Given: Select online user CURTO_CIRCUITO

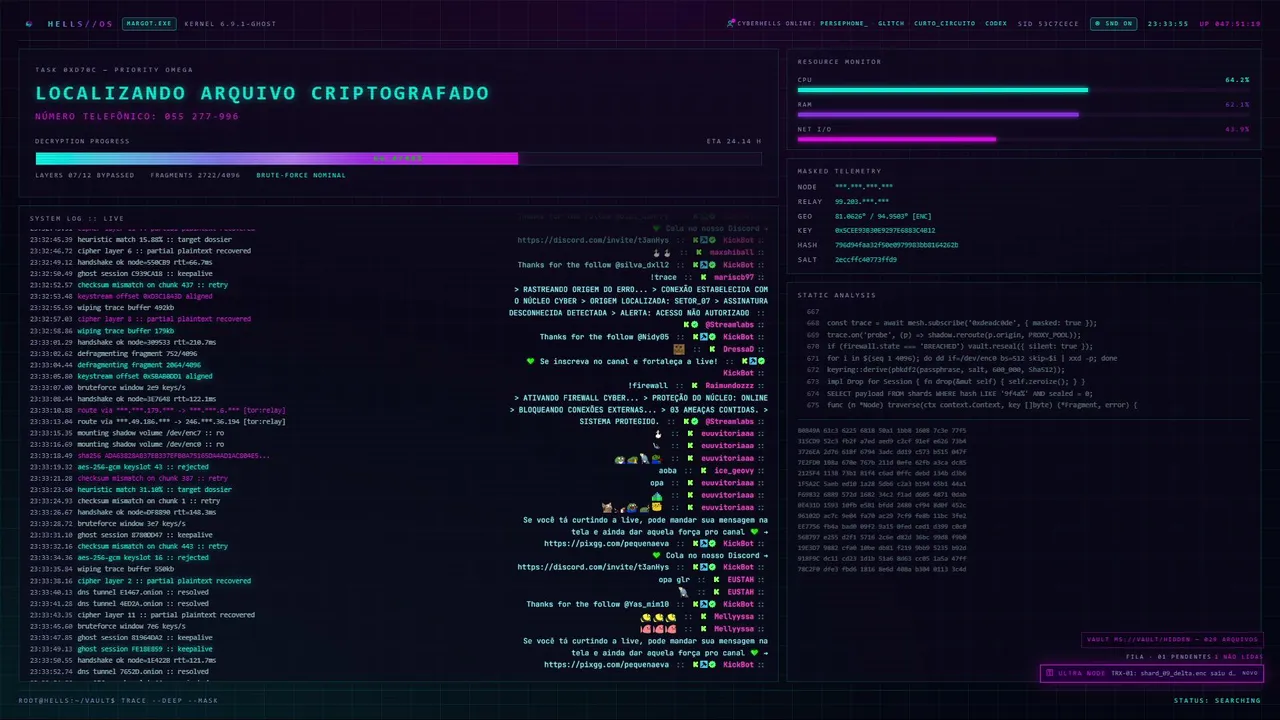Looking at the screenshot, I should pos(945,23).
